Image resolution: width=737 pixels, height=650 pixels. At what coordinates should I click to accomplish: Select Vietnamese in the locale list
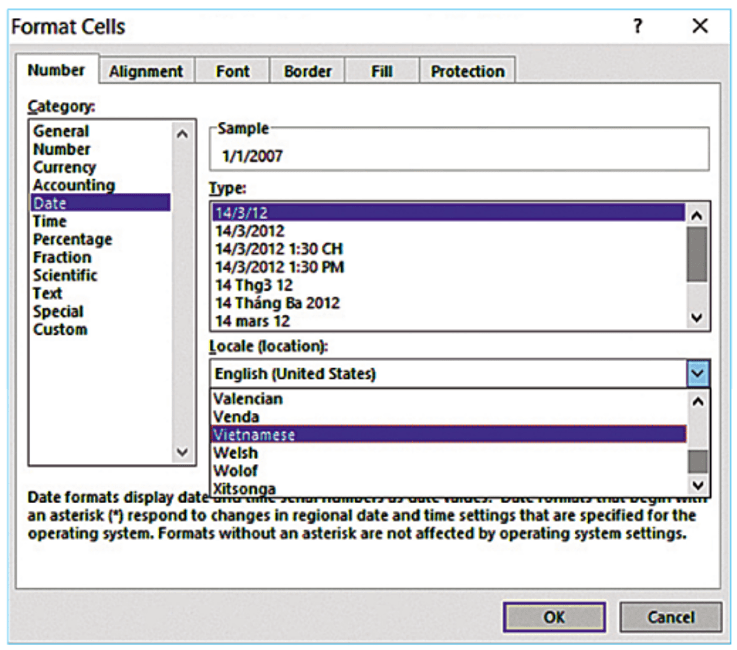point(254,435)
